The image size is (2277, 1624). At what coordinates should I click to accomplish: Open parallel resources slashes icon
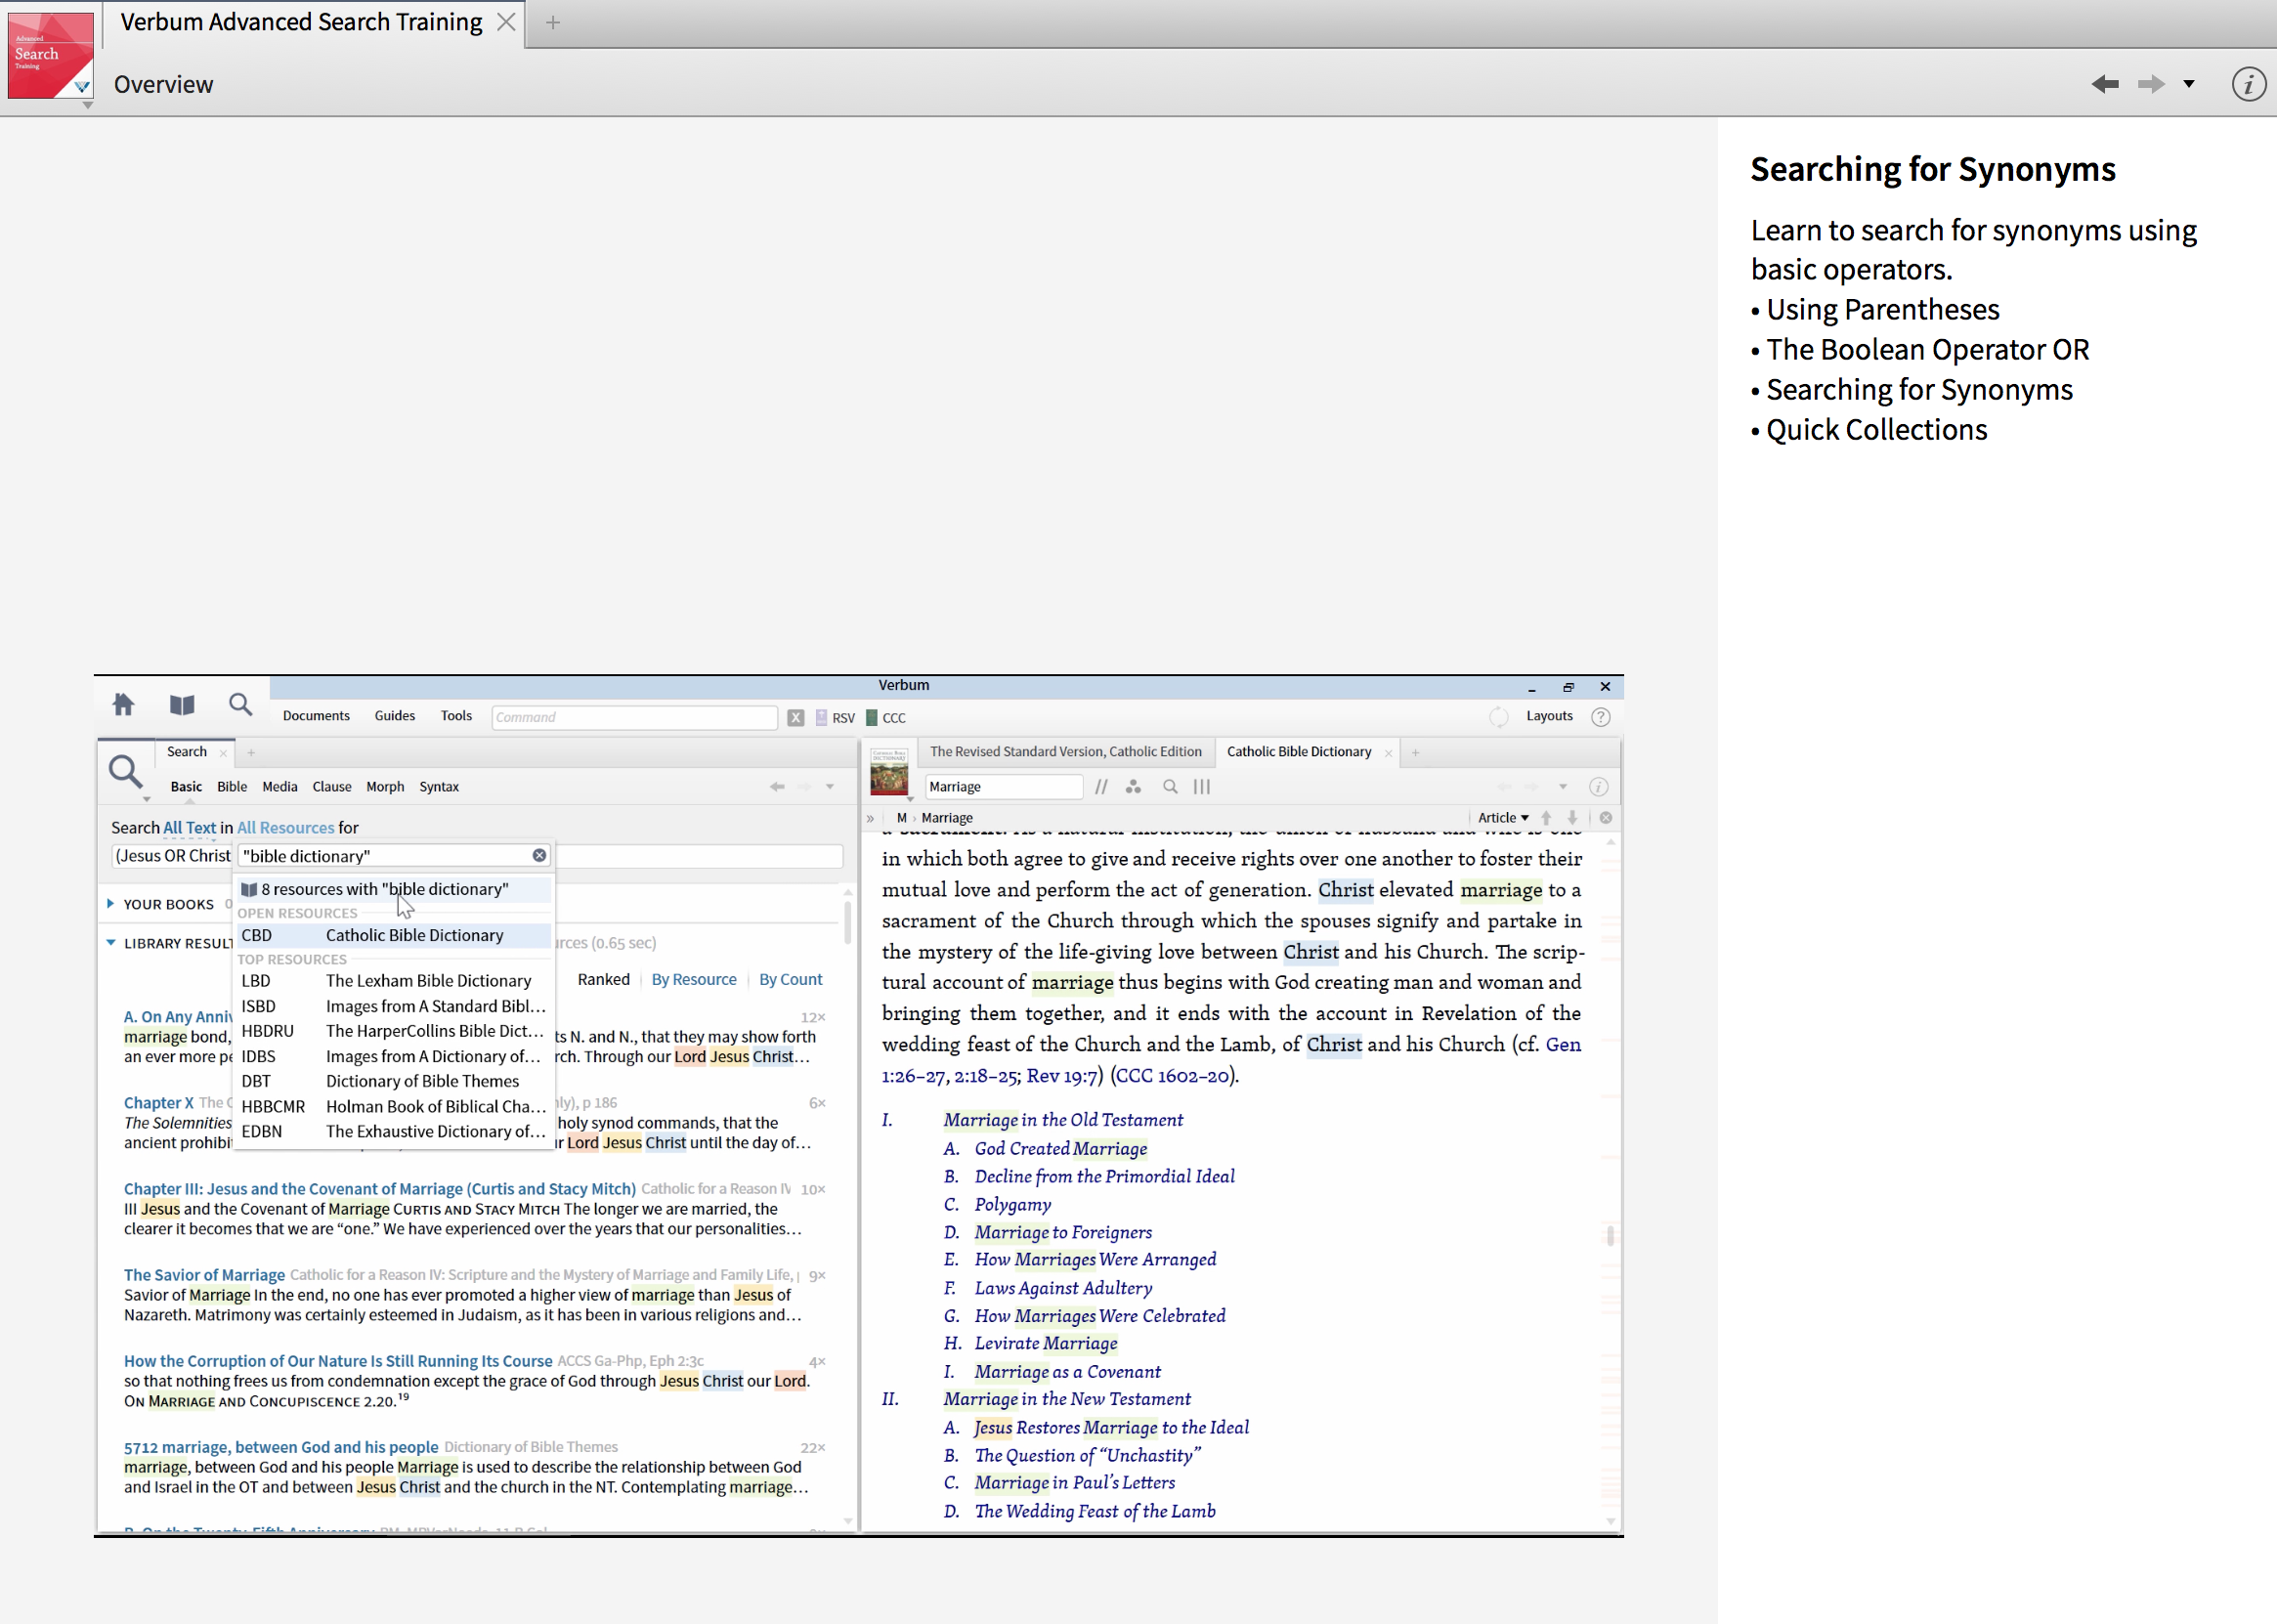pyautogui.click(x=1101, y=787)
